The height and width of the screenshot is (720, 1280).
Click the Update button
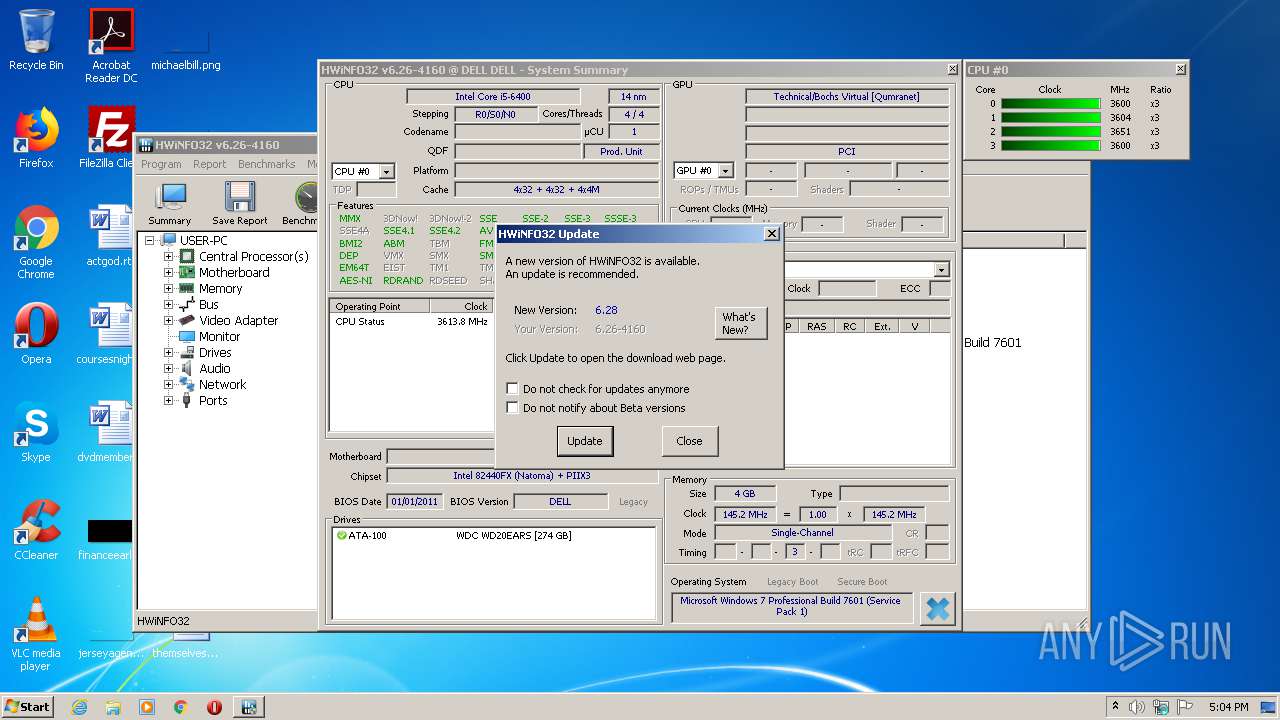(x=585, y=441)
